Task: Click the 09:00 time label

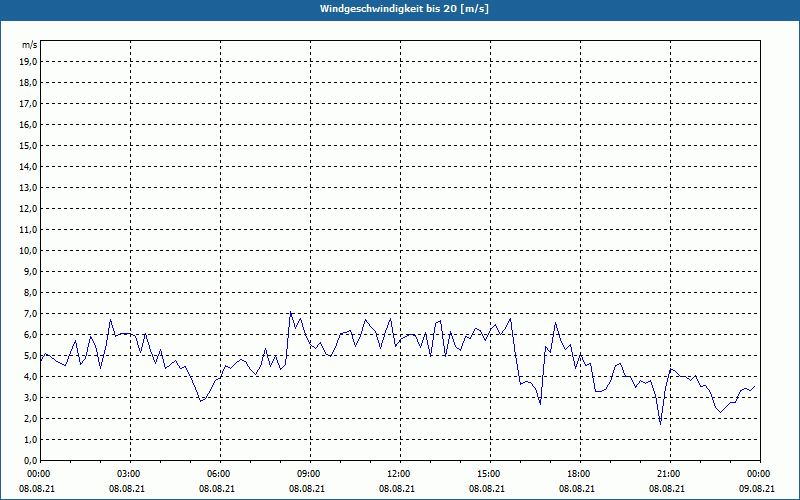Action: (310, 474)
